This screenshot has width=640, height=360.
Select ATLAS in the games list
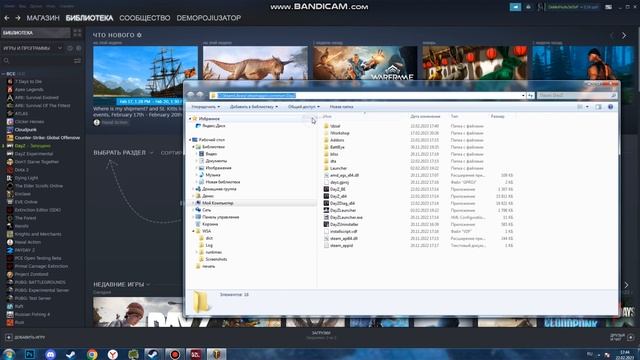click(21, 113)
